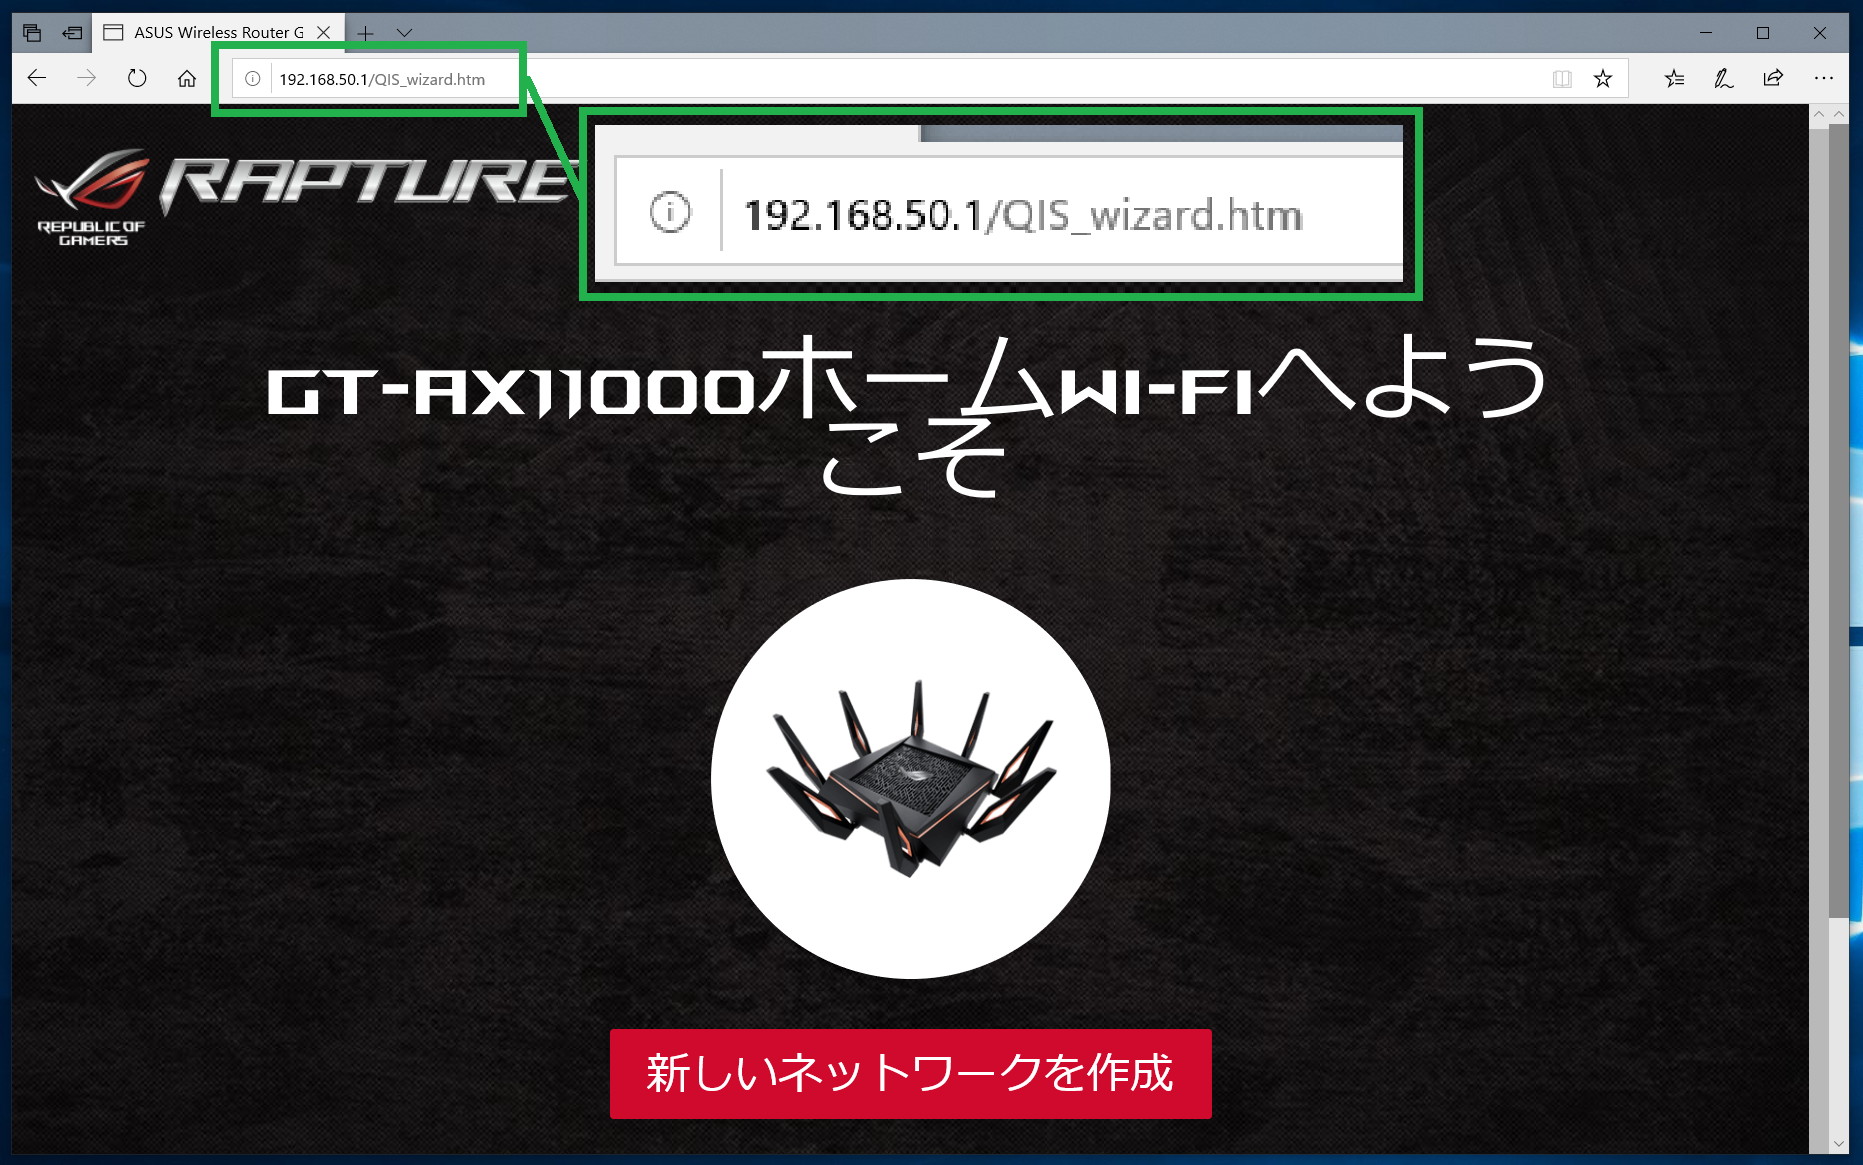Open the tabs you've set aside icon
1863x1165 pixels.
click(32, 33)
